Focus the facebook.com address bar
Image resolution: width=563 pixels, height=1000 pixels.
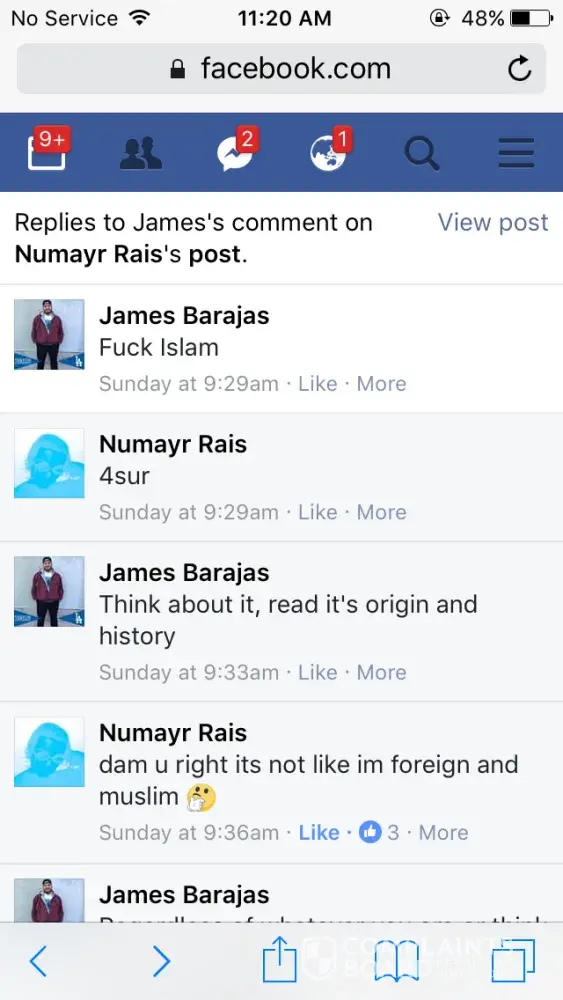(281, 69)
